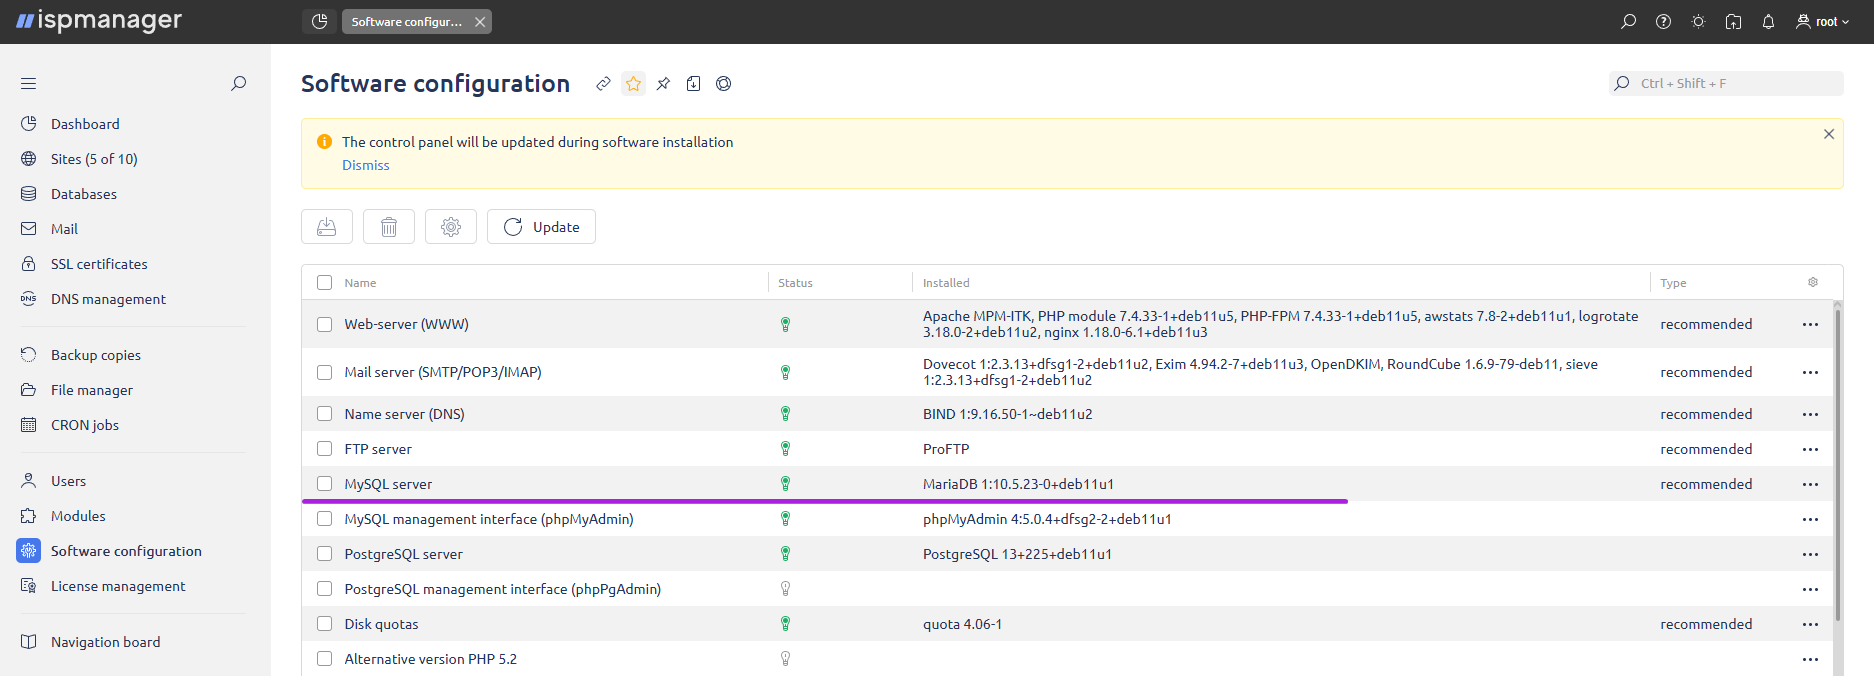Viewport: 1874px width, 676px height.
Task: Check the Name server (DNS) checkbox
Action: pos(324,414)
